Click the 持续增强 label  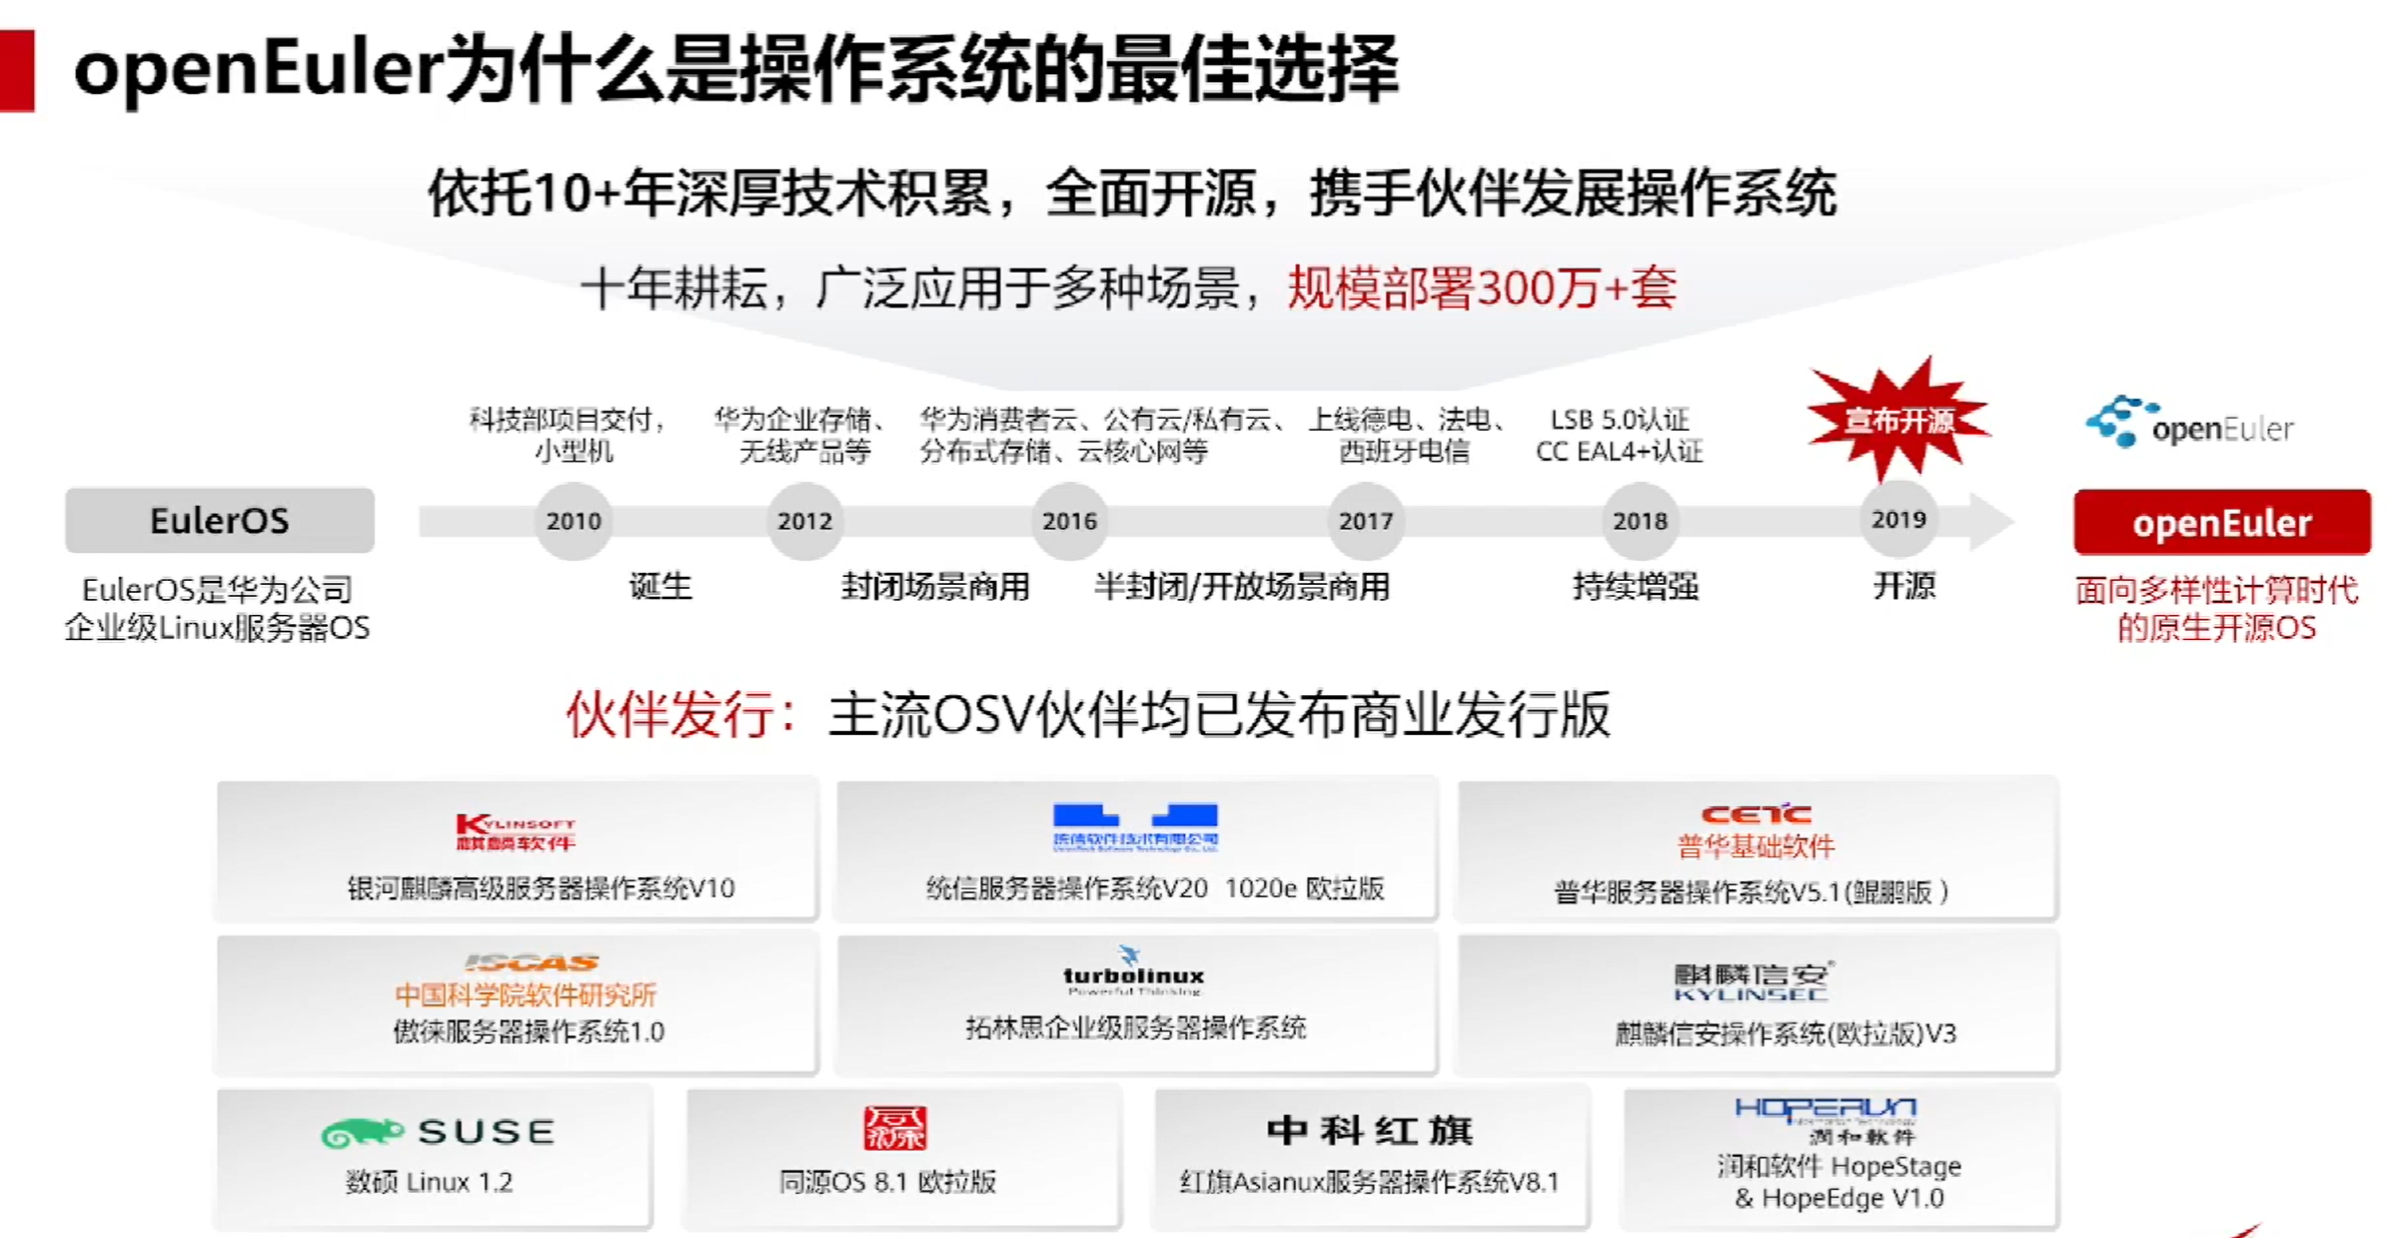click(x=1636, y=586)
